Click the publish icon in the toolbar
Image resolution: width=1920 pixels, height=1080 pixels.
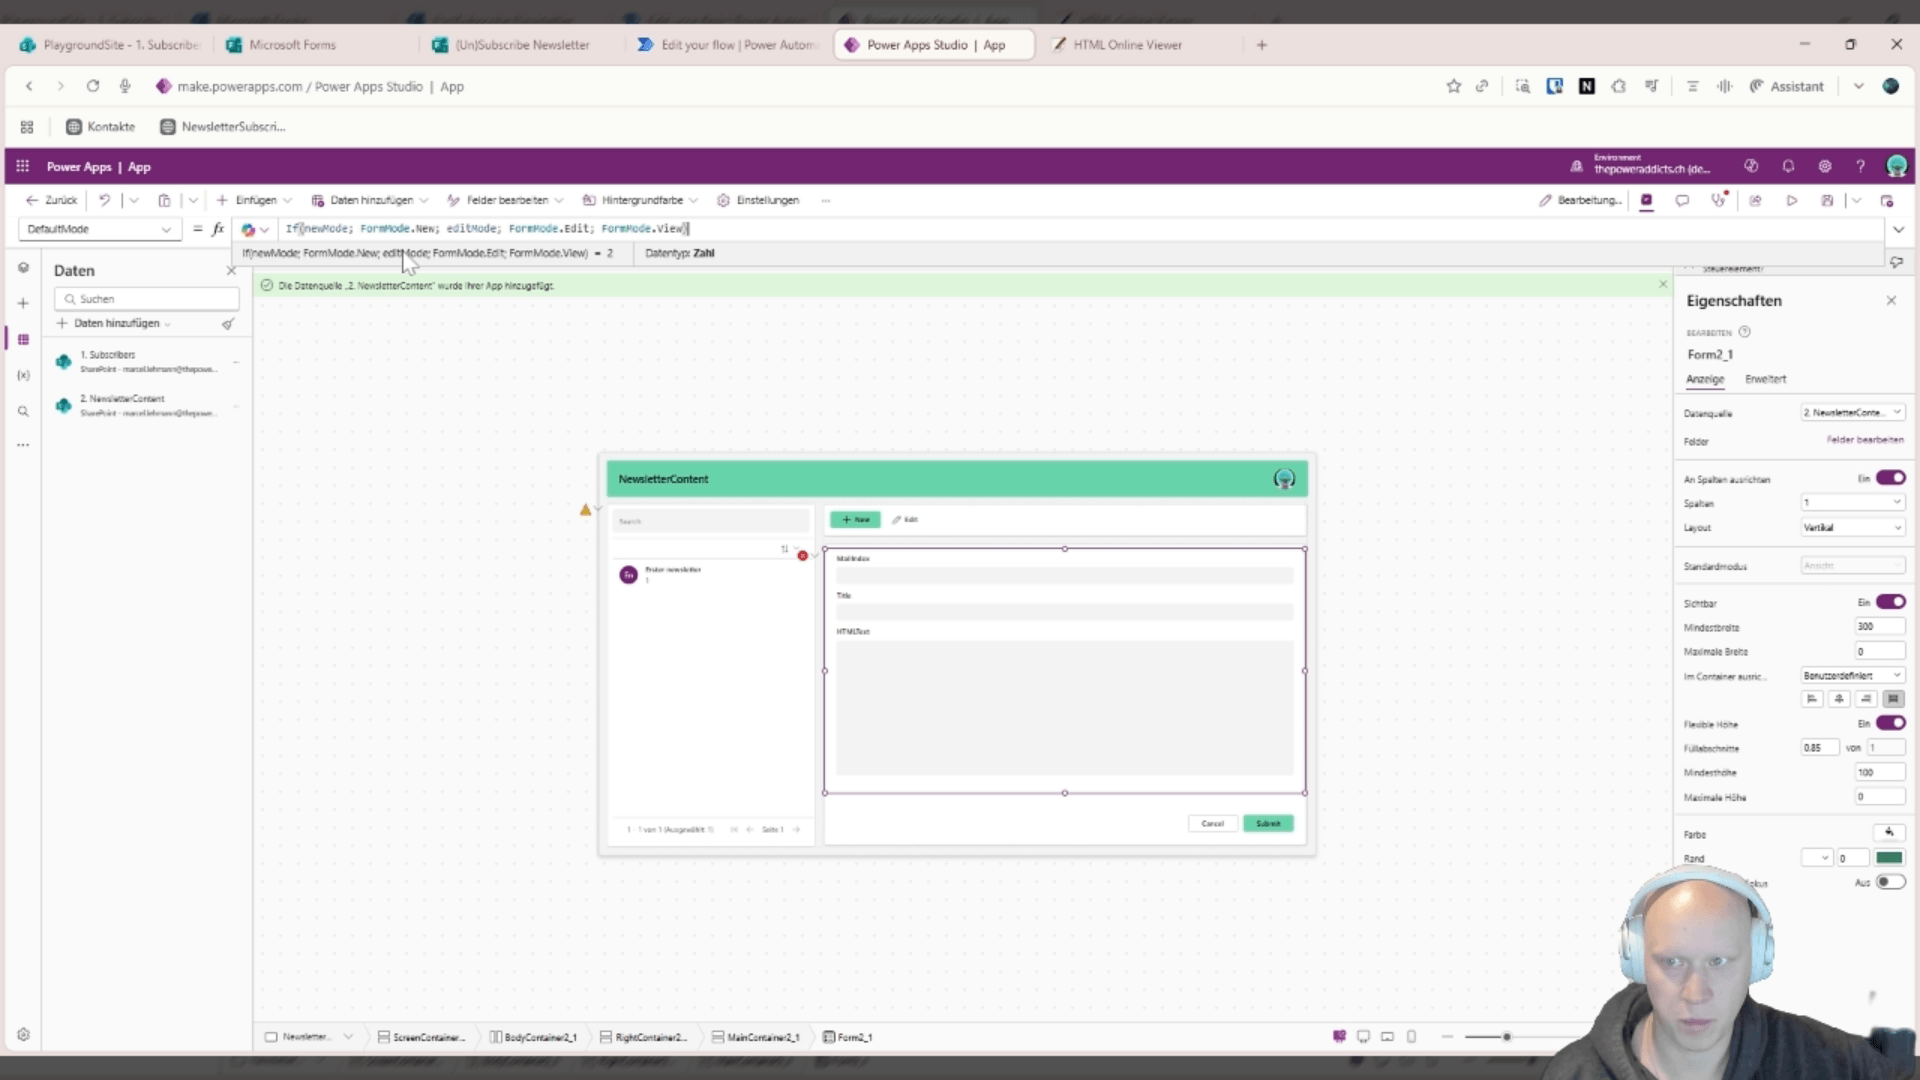click(1887, 200)
